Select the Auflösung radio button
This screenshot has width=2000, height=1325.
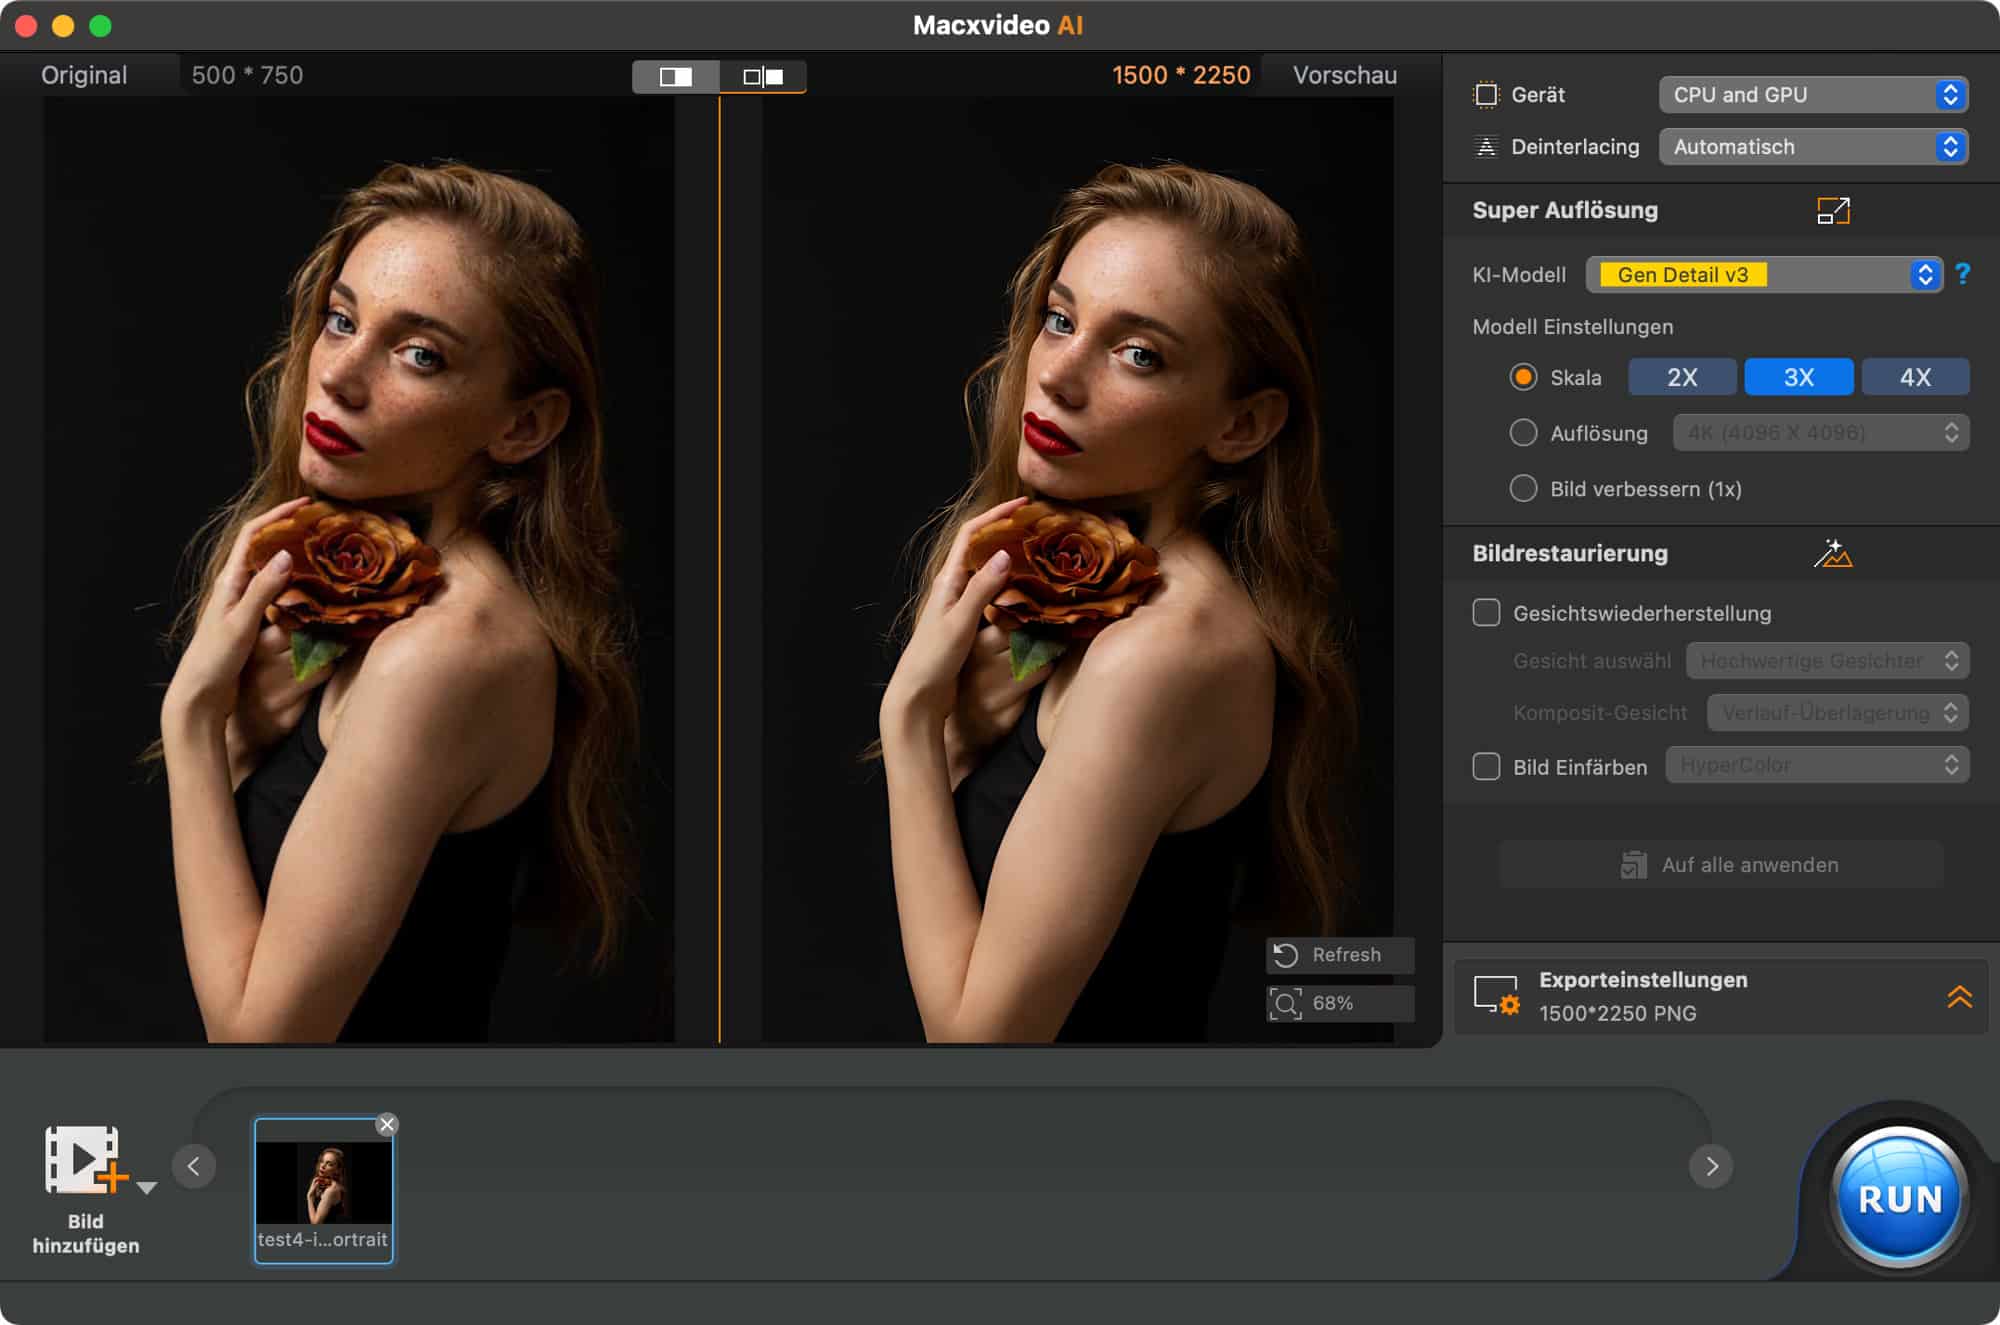(x=1523, y=433)
